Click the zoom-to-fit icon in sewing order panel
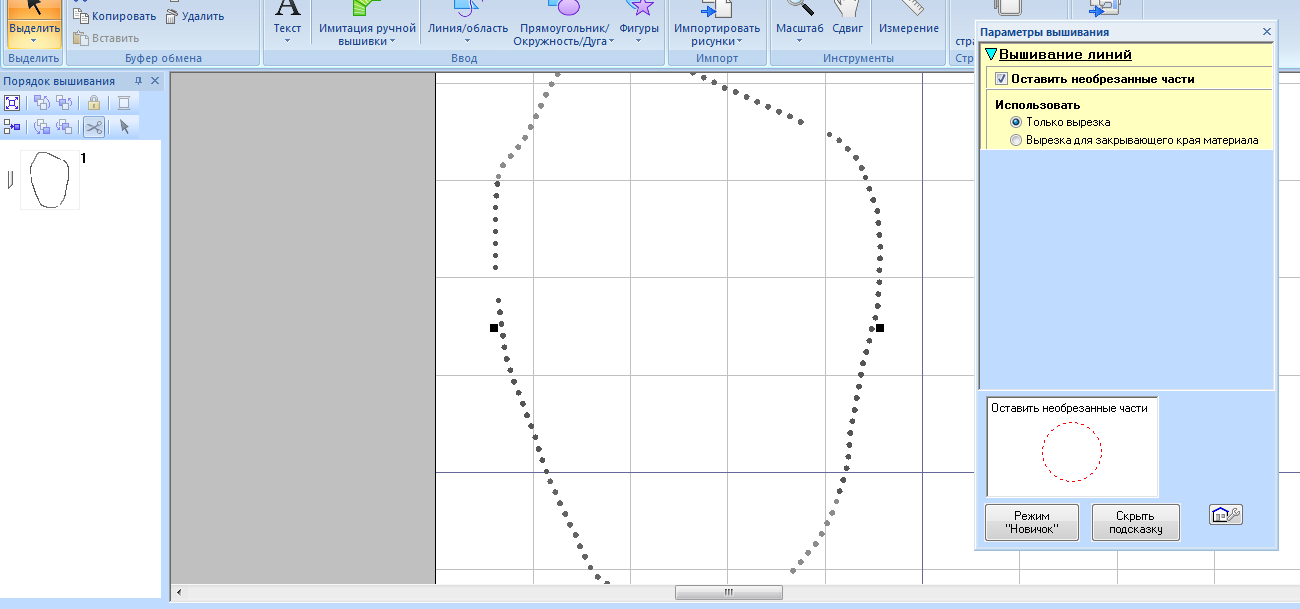1300x609 pixels. [12, 102]
